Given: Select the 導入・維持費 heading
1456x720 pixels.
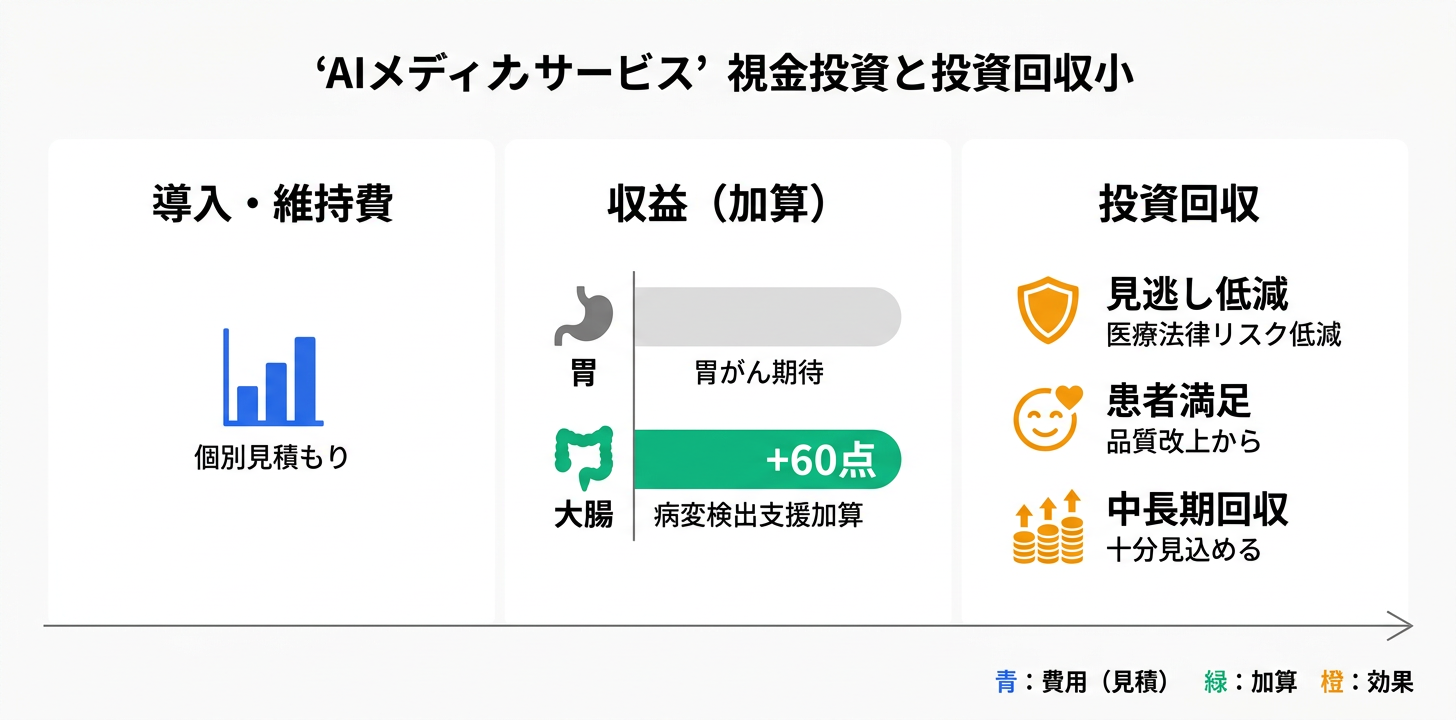Looking at the screenshot, I should (x=272, y=204).
